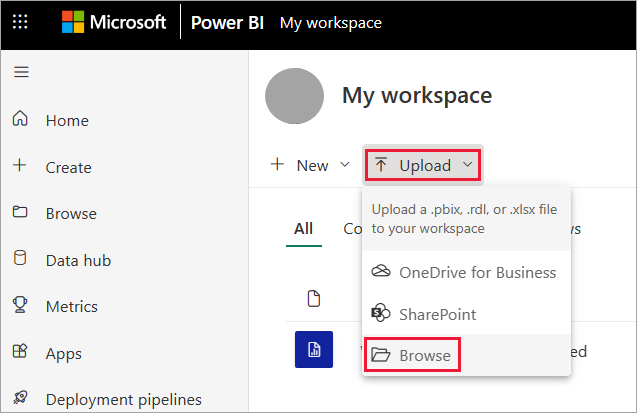
Task: Click My workspace in the top bar
Action: coord(331,23)
